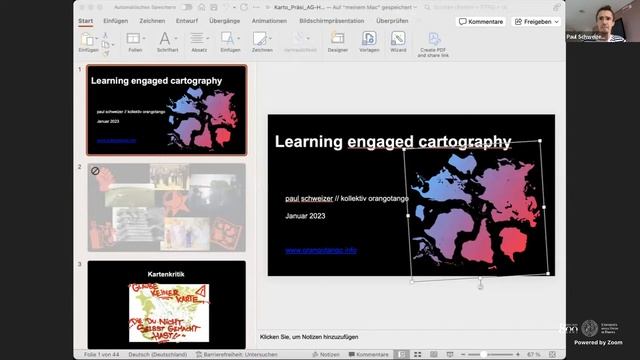Select the cut scissors icon
640x360 pixels.
pyautogui.click(x=105, y=36)
